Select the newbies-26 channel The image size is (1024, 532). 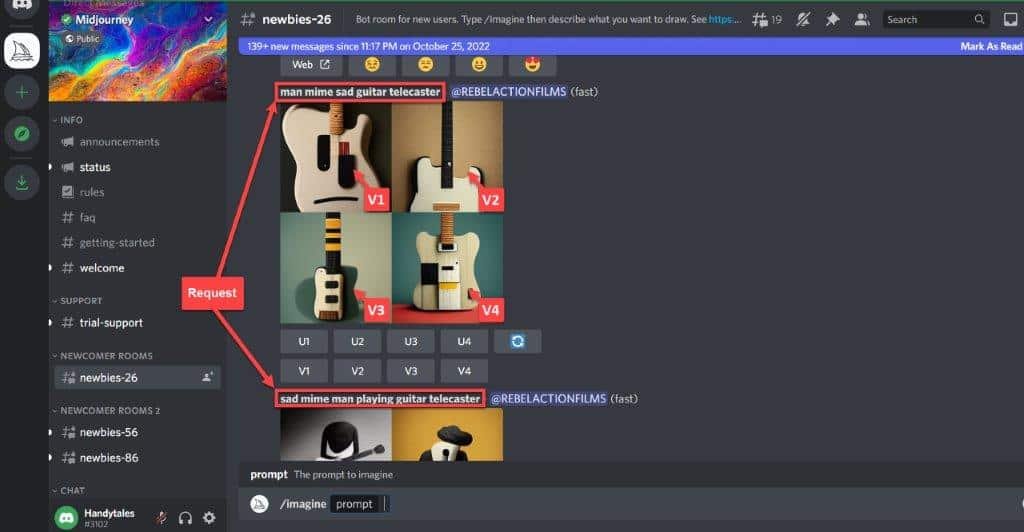[x=138, y=377]
